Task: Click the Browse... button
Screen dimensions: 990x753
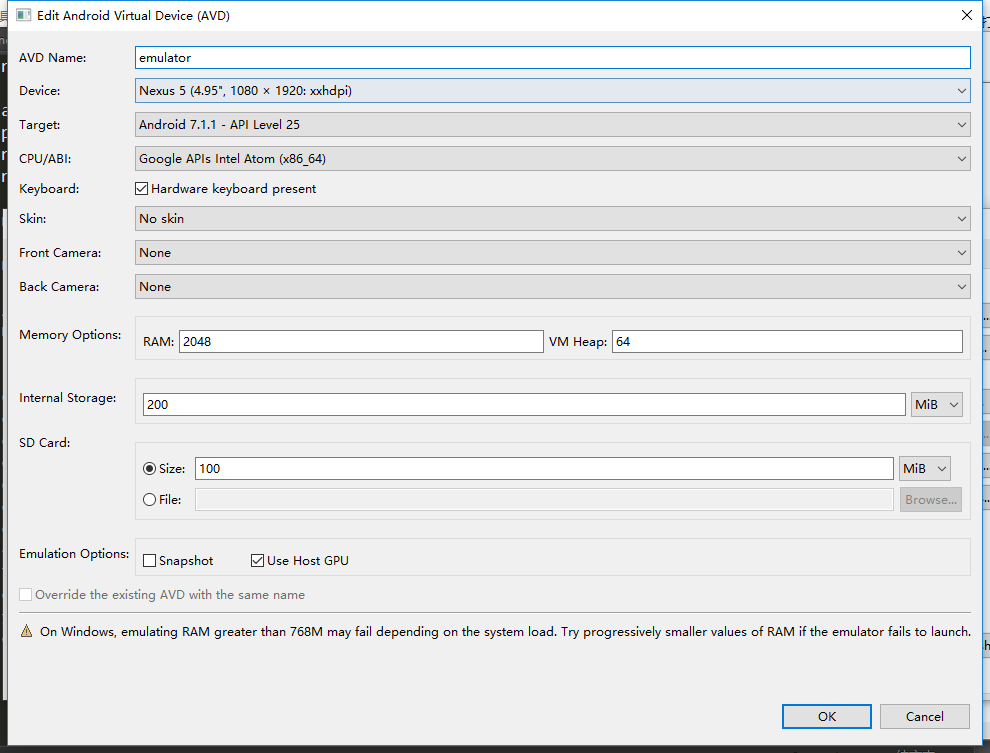Action: pyautogui.click(x=931, y=500)
